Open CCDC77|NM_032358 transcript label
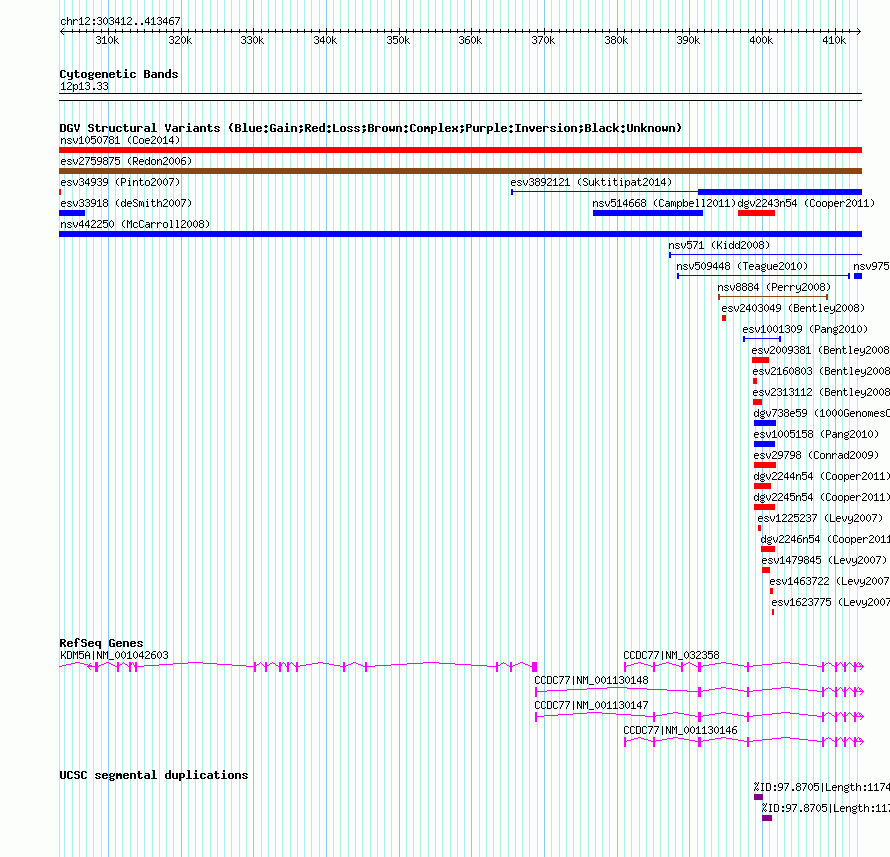Image resolution: width=890 pixels, height=857 pixels. click(x=671, y=655)
